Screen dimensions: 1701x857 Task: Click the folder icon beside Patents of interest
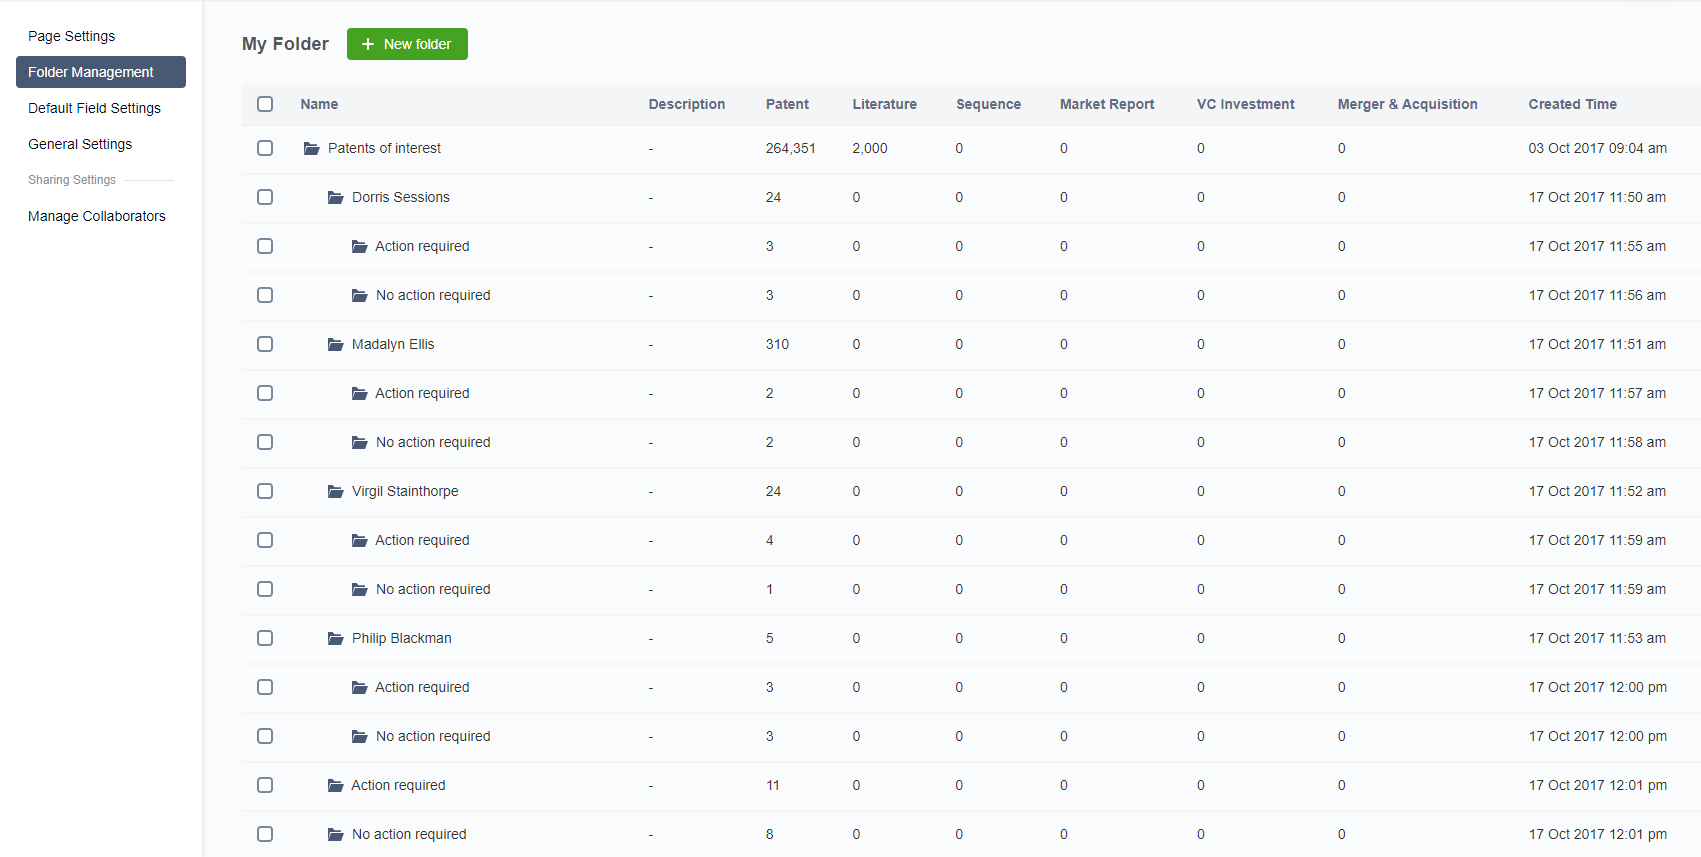[x=311, y=148]
